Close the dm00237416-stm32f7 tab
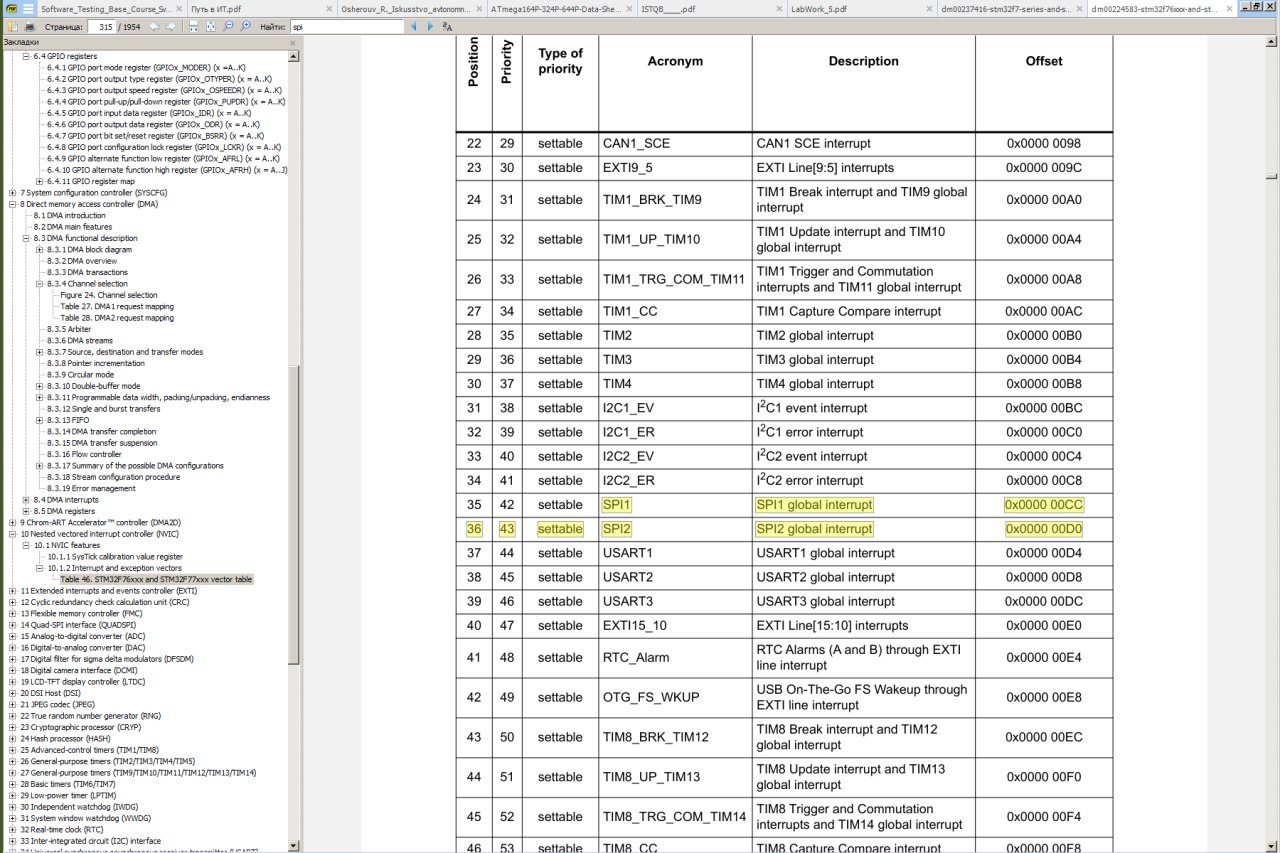The height and width of the screenshot is (853, 1280). click(1078, 8)
